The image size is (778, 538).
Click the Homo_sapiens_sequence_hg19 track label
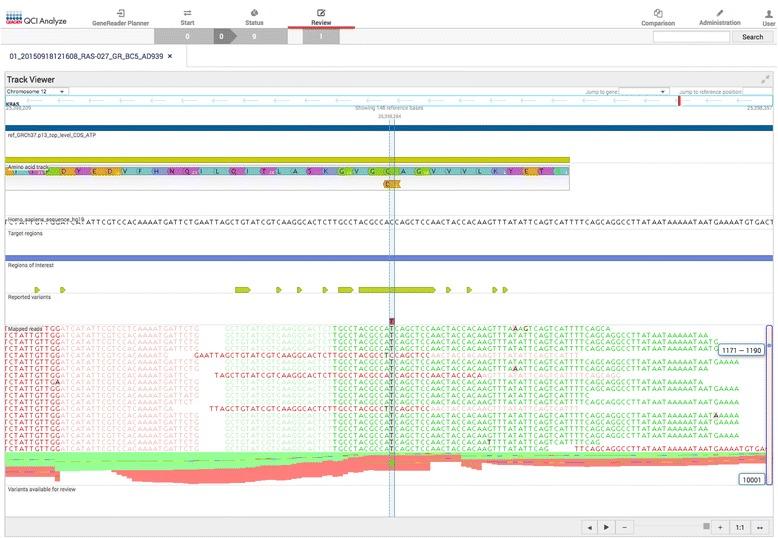46,218
